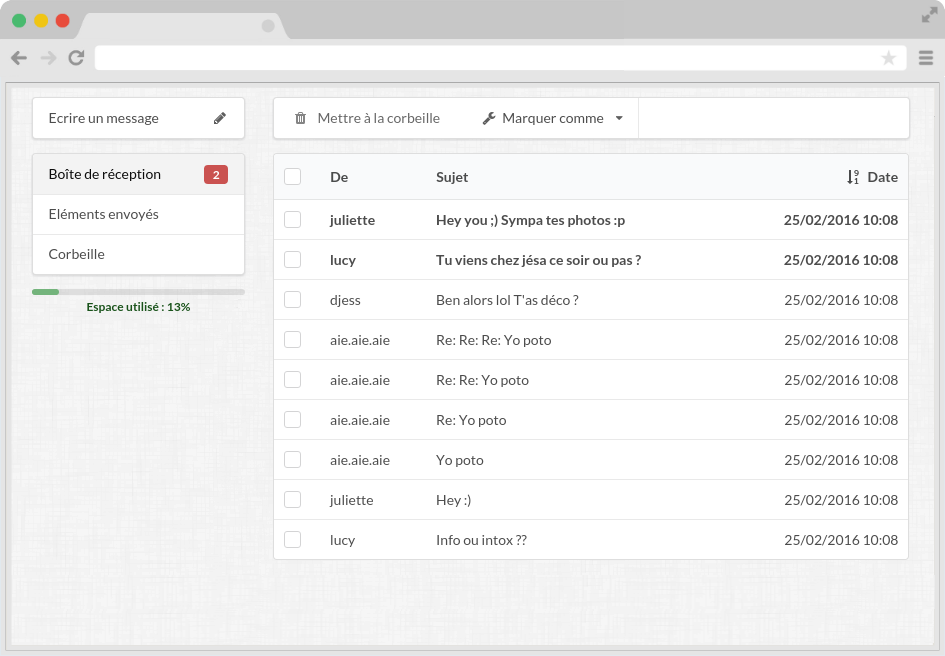
Task: Click the browser back arrow
Action: [19, 58]
